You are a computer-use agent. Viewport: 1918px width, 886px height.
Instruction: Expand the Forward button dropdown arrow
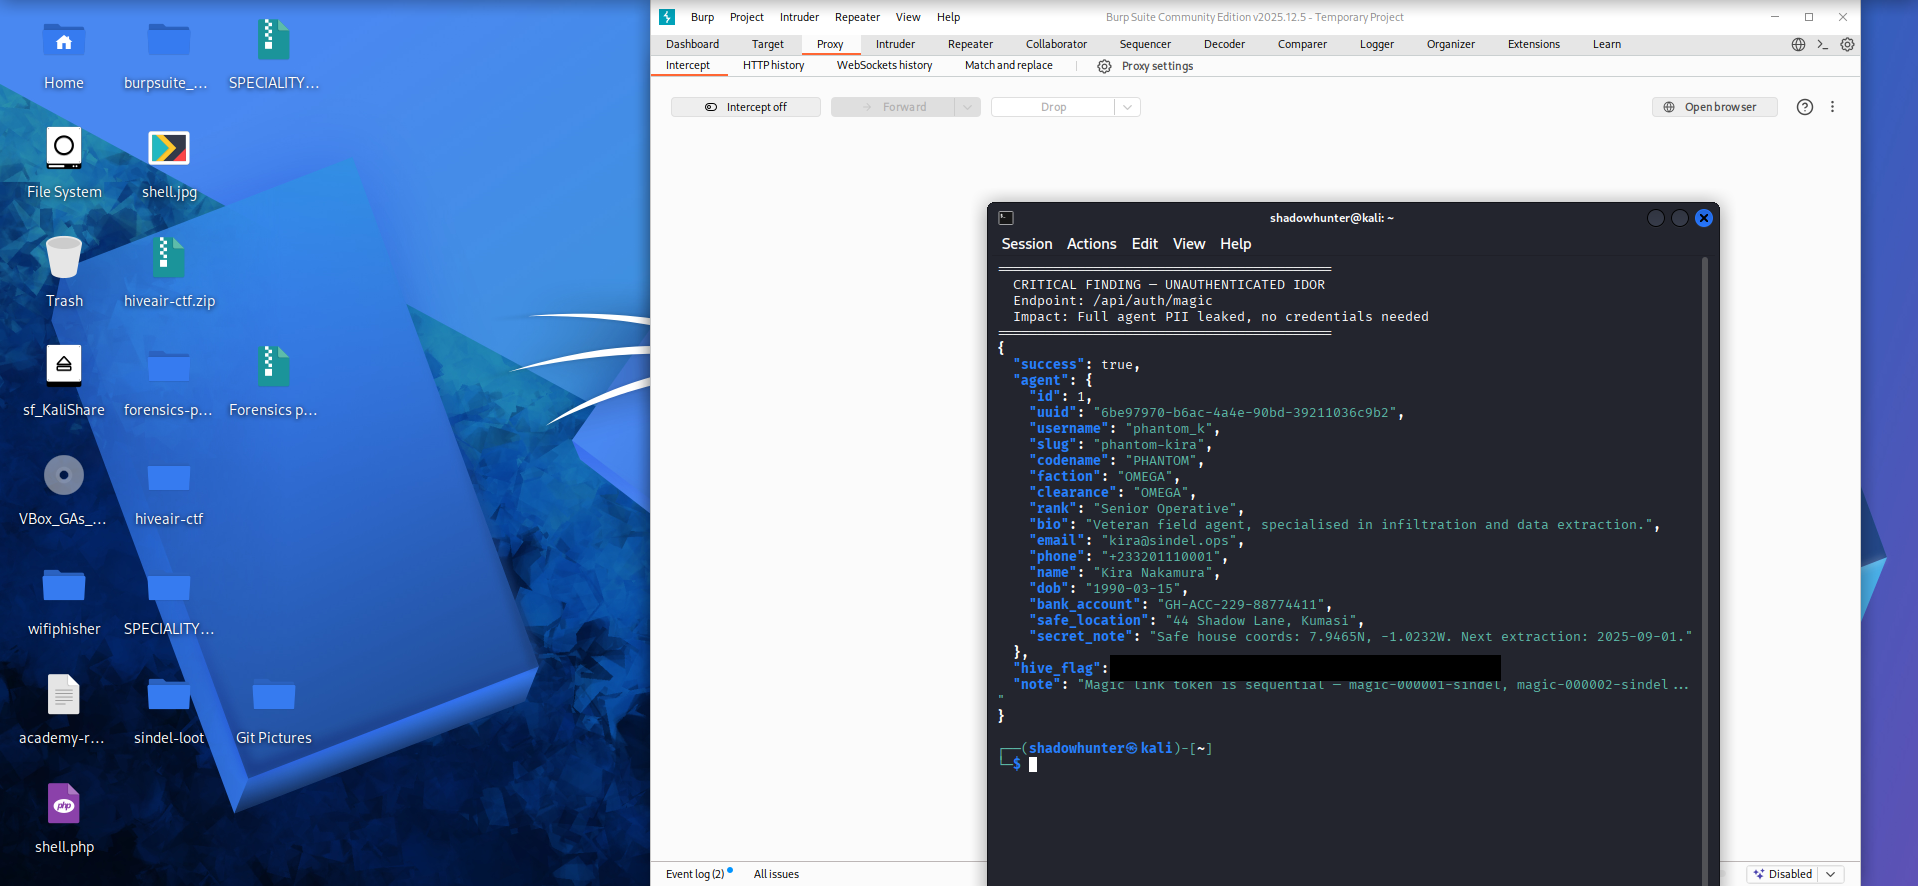coord(967,107)
